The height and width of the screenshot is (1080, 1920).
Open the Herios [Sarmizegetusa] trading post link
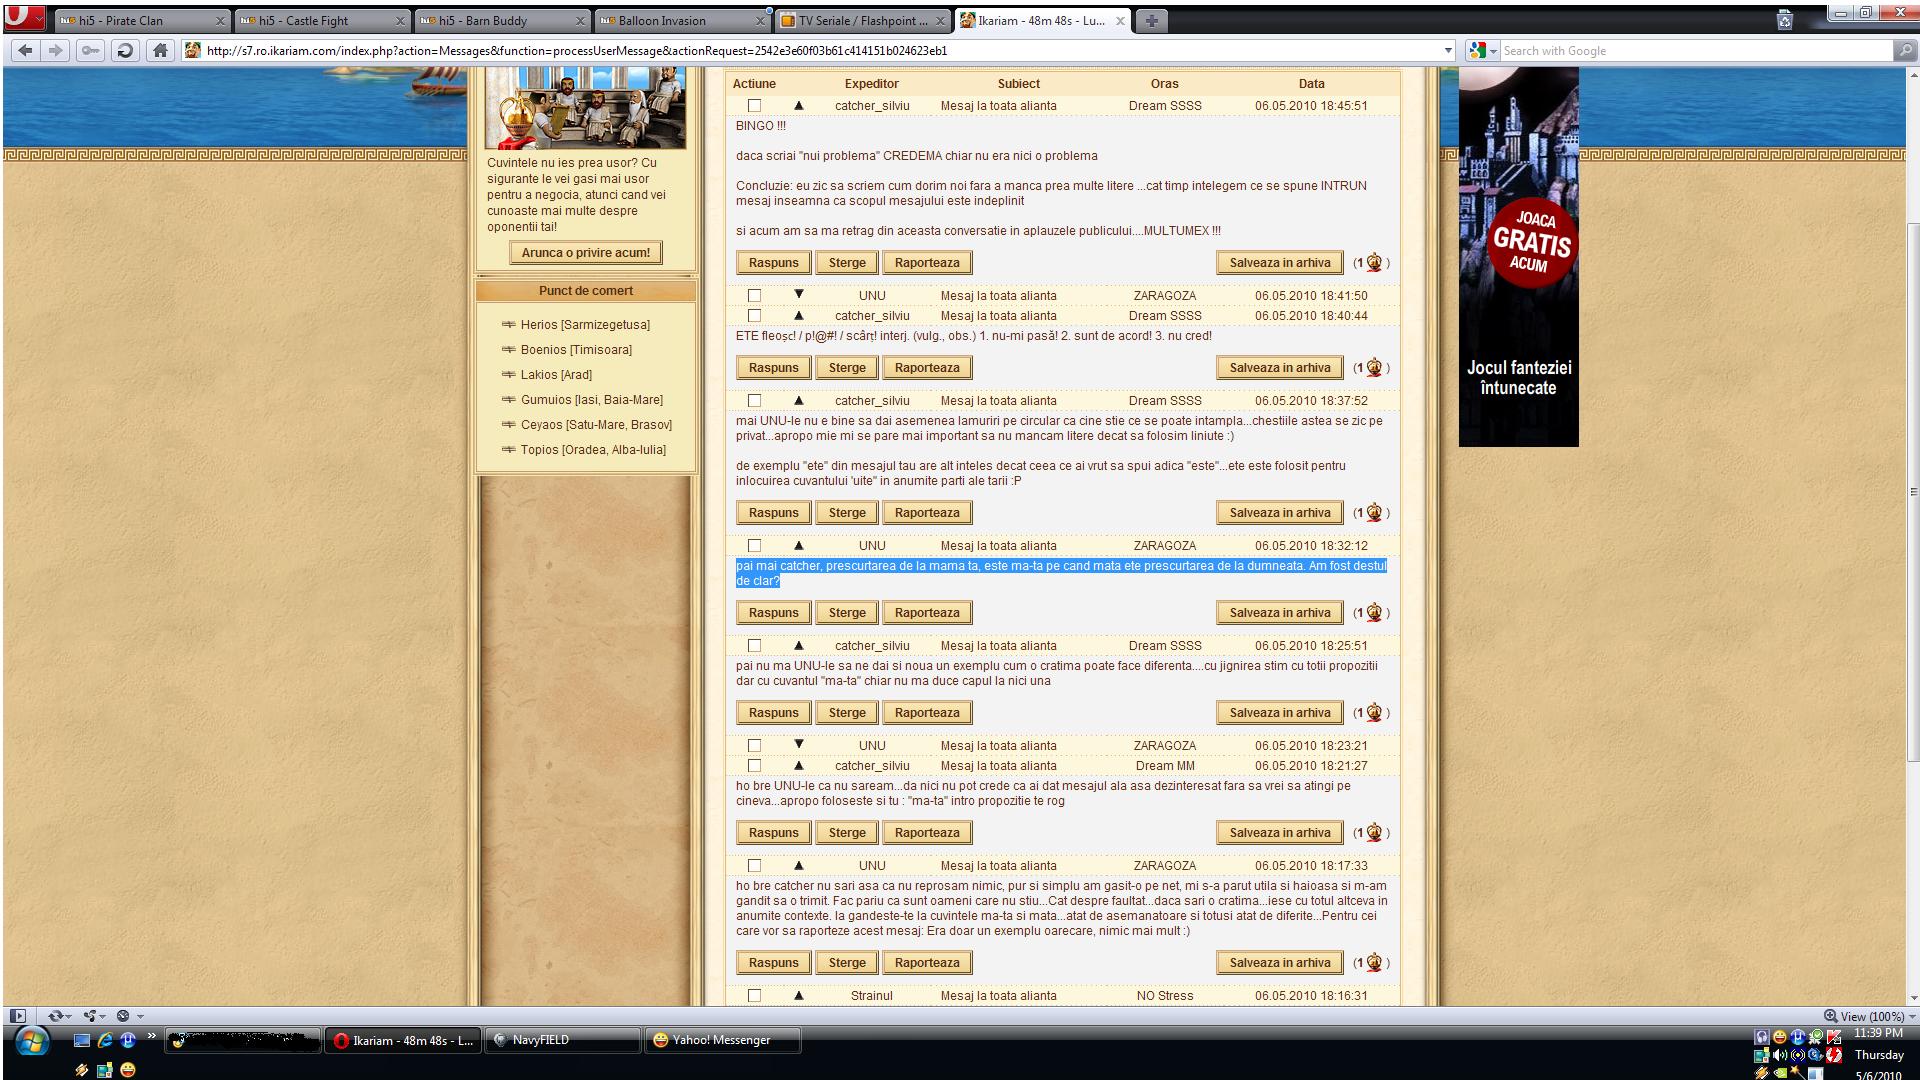click(584, 325)
